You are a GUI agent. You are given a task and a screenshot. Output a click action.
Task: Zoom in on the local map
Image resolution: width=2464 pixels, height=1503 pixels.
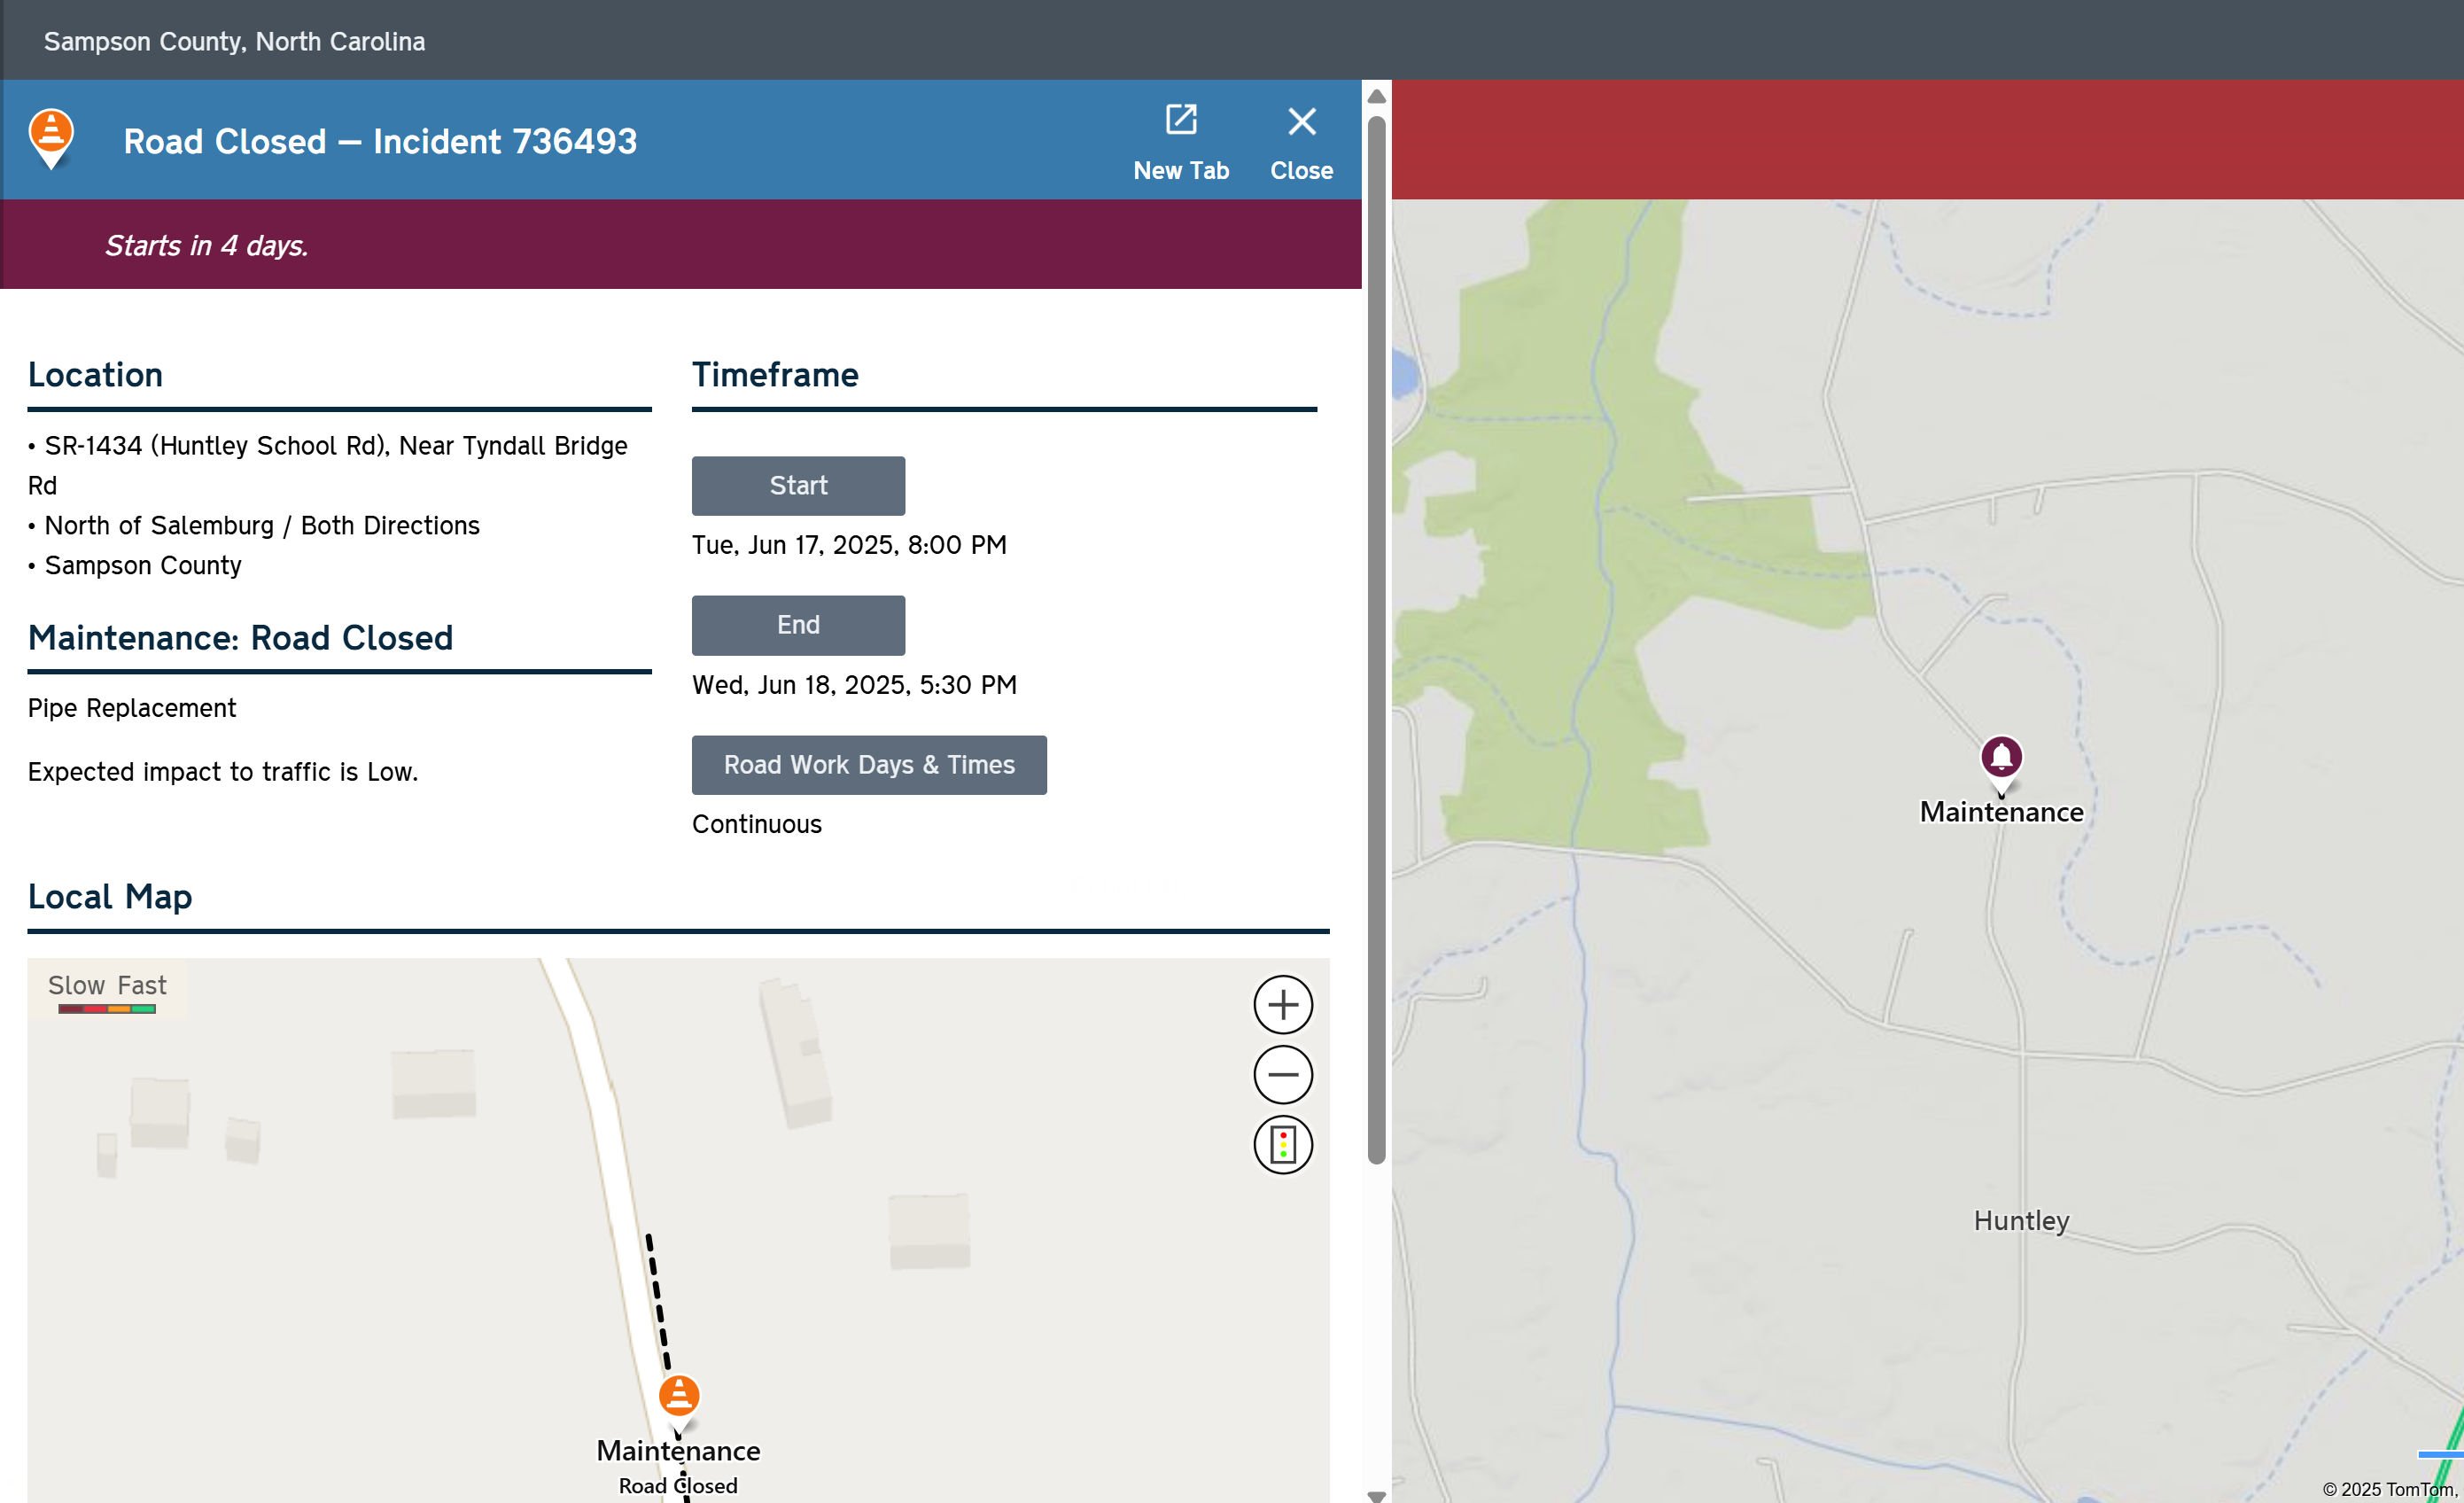click(x=1282, y=1004)
